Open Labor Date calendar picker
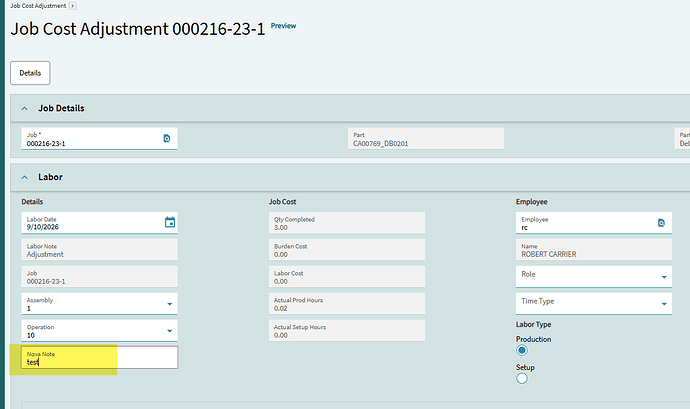The image size is (690, 409). click(x=170, y=222)
